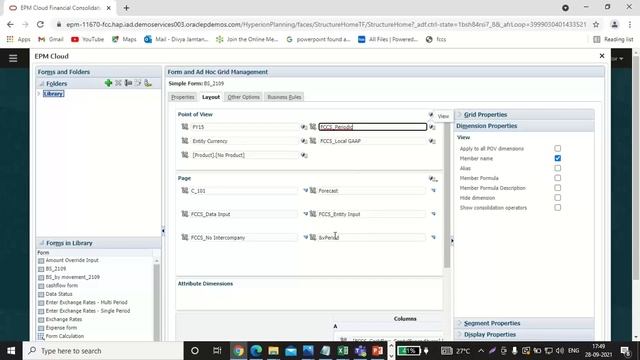Open PowerPoint from the taskbar
The height and width of the screenshot is (360, 640).
click(x=378, y=351)
